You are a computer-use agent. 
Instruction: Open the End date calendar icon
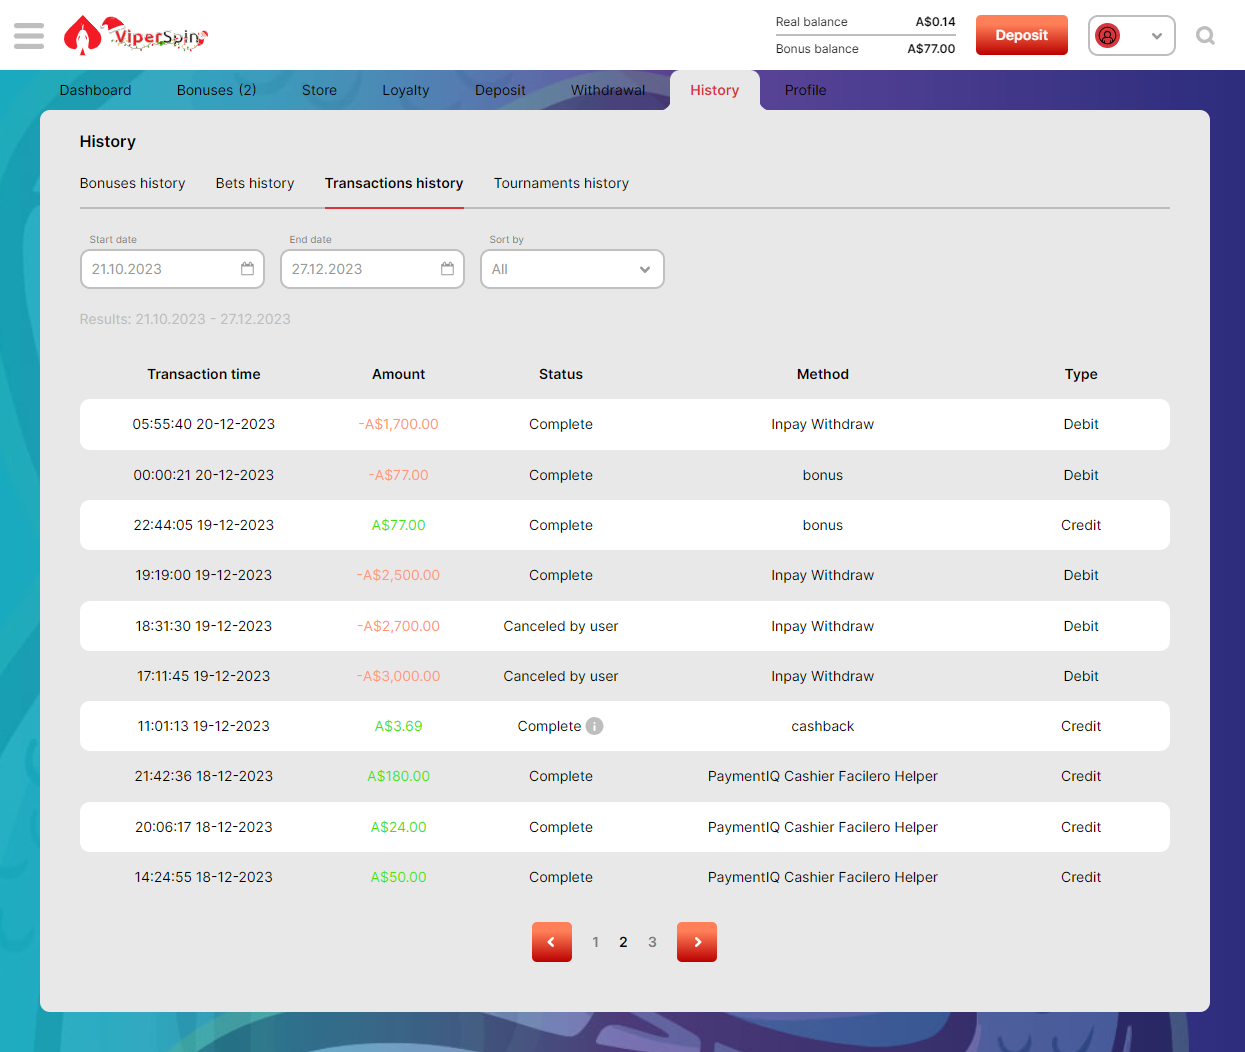point(447,269)
